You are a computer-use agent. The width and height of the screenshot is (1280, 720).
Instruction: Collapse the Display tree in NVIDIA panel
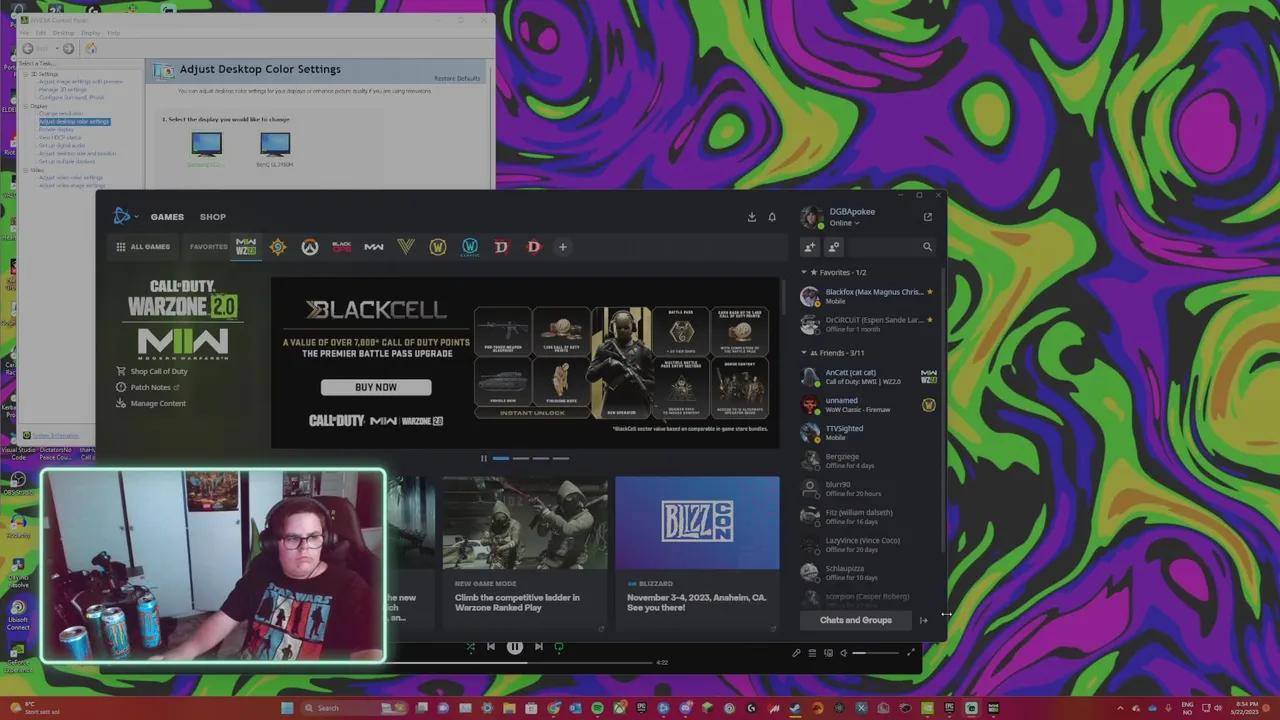(x=26, y=106)
